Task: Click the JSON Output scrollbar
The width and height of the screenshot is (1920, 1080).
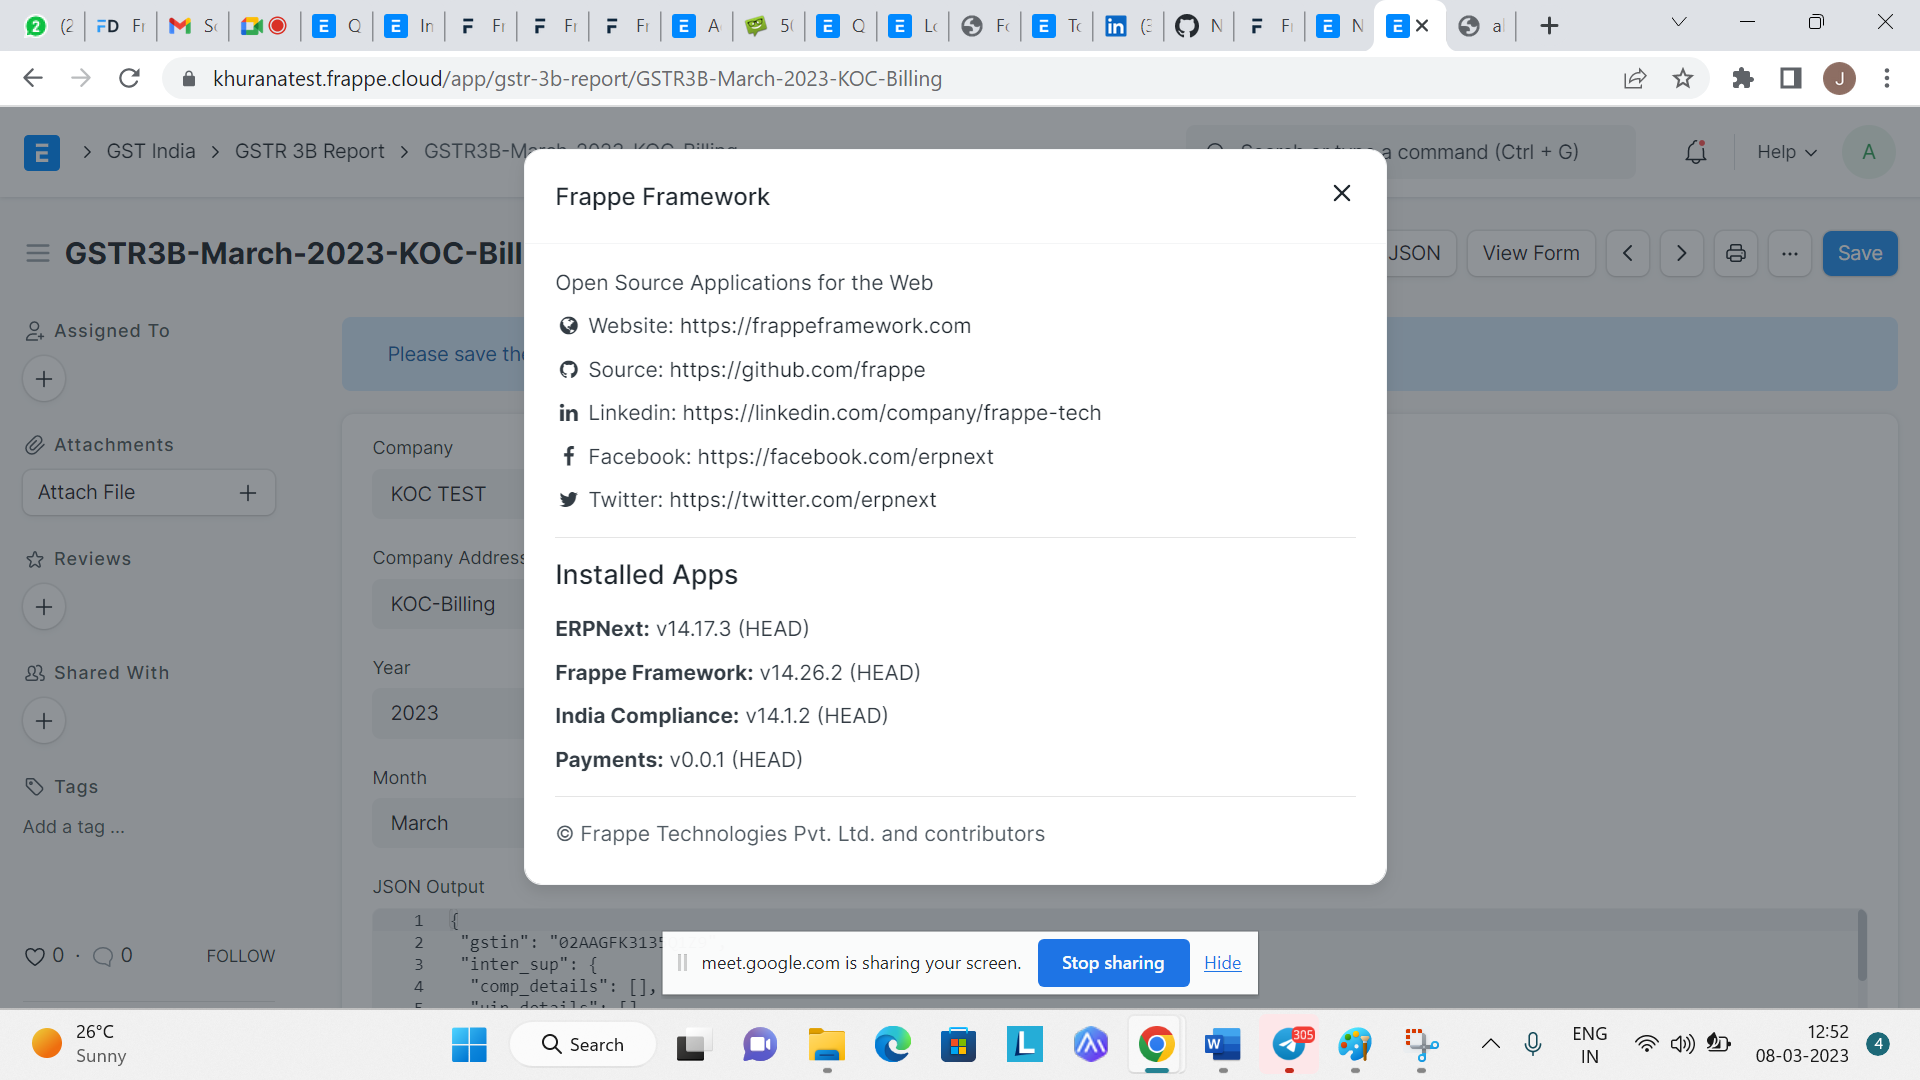Action: click(x=1861, y=945)
